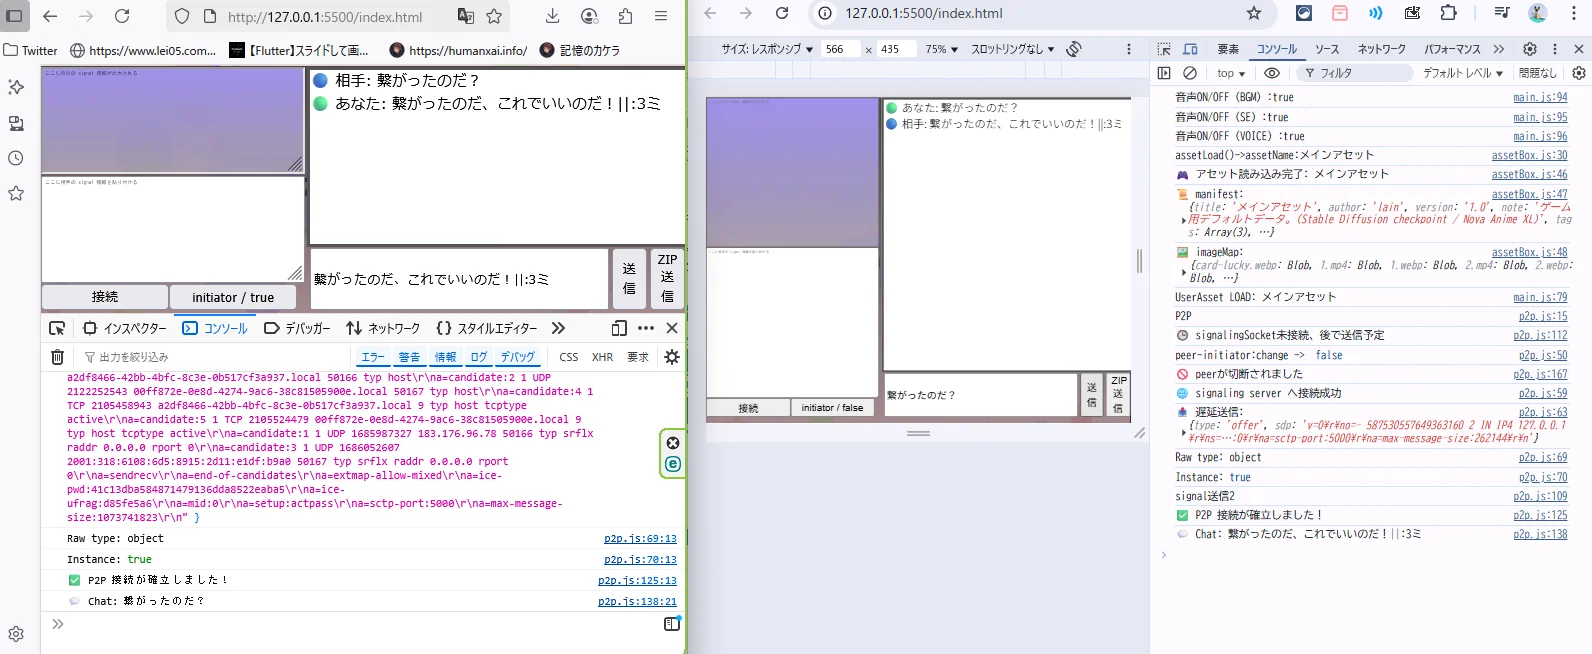The image size is (1592, 654).
Task: Click Chrome's clear console icon
Action: click(1190, 73)
